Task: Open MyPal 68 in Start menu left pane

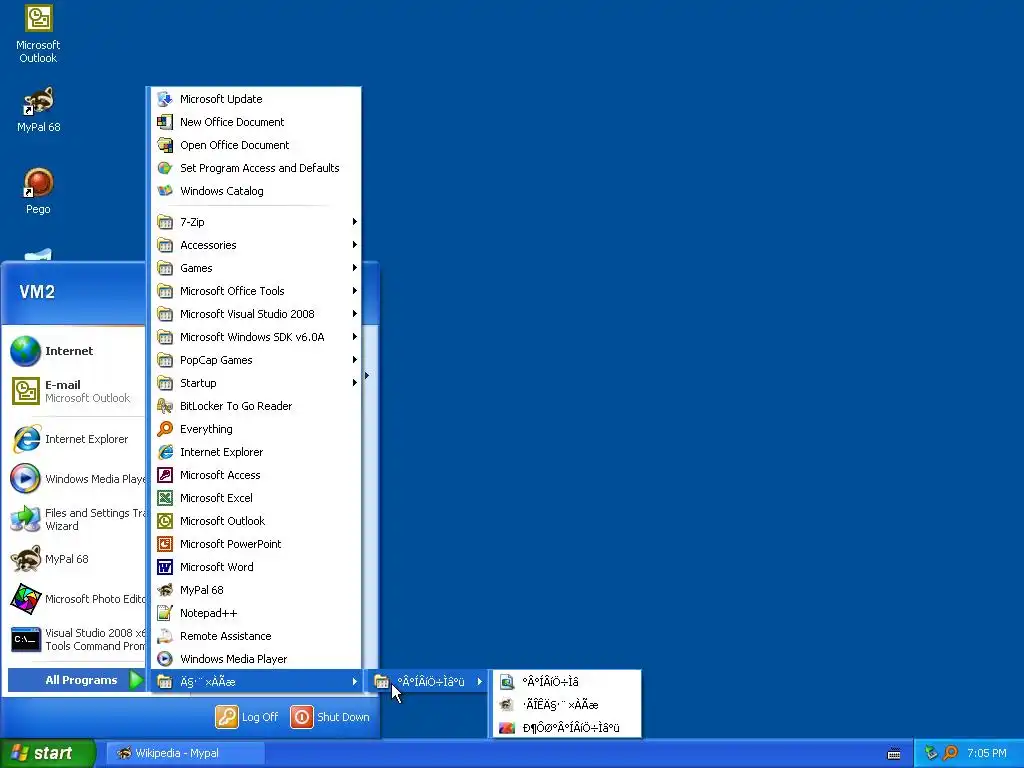Action: coord(76,559)
